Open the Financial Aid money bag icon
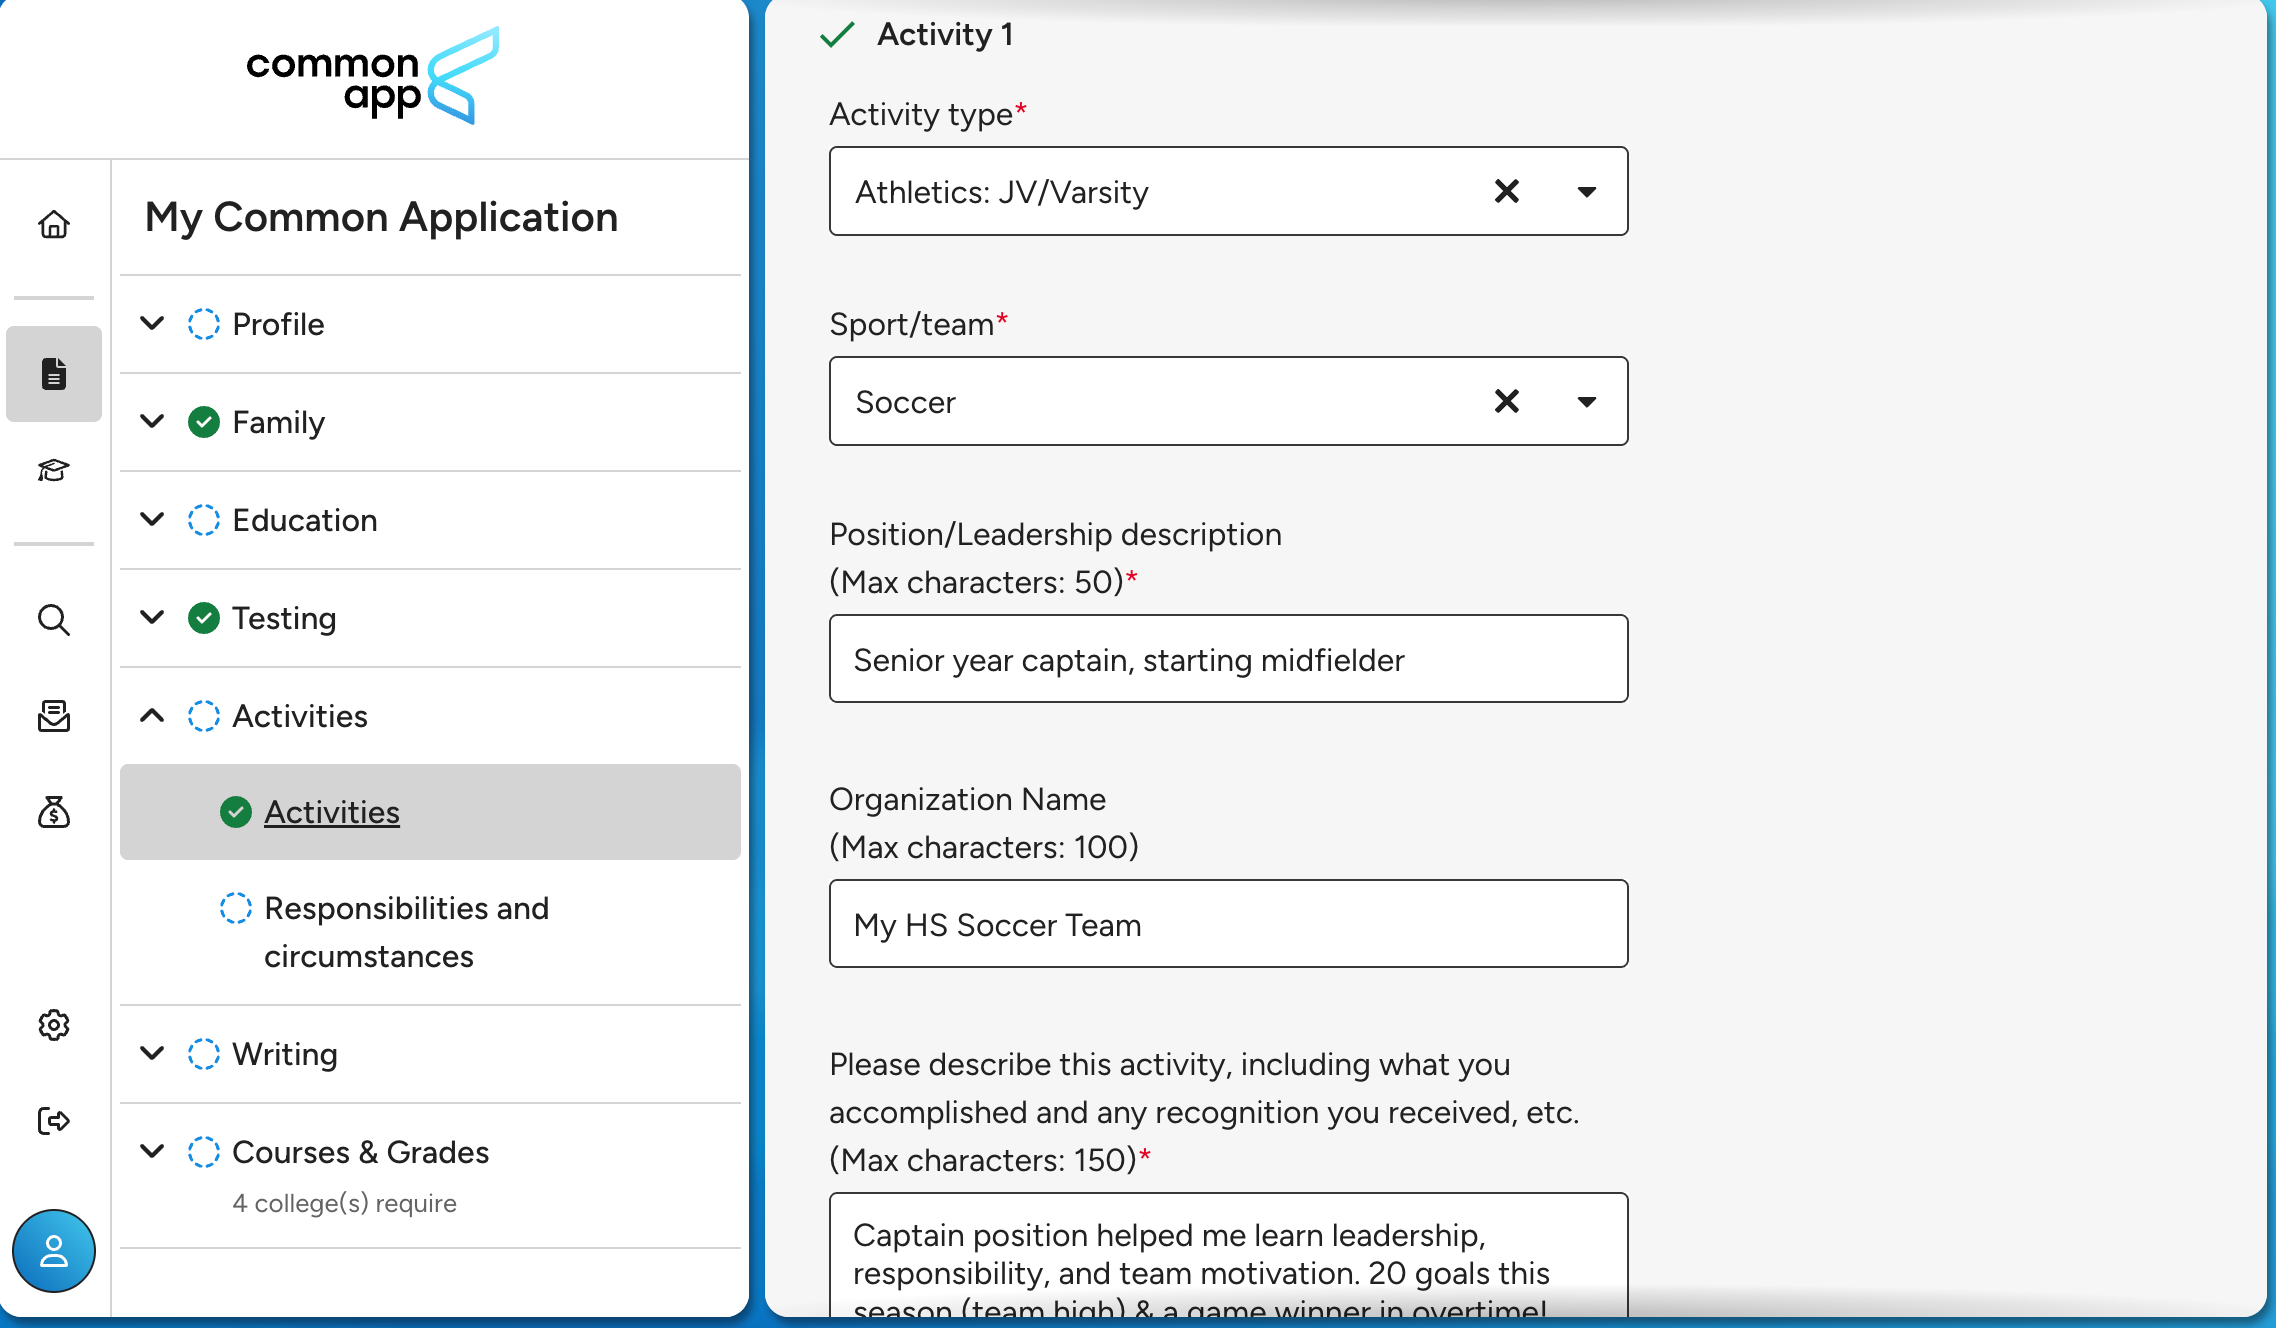Image resolution: width=2276 pixels, height=1328 pixels. tap(54, 812)
